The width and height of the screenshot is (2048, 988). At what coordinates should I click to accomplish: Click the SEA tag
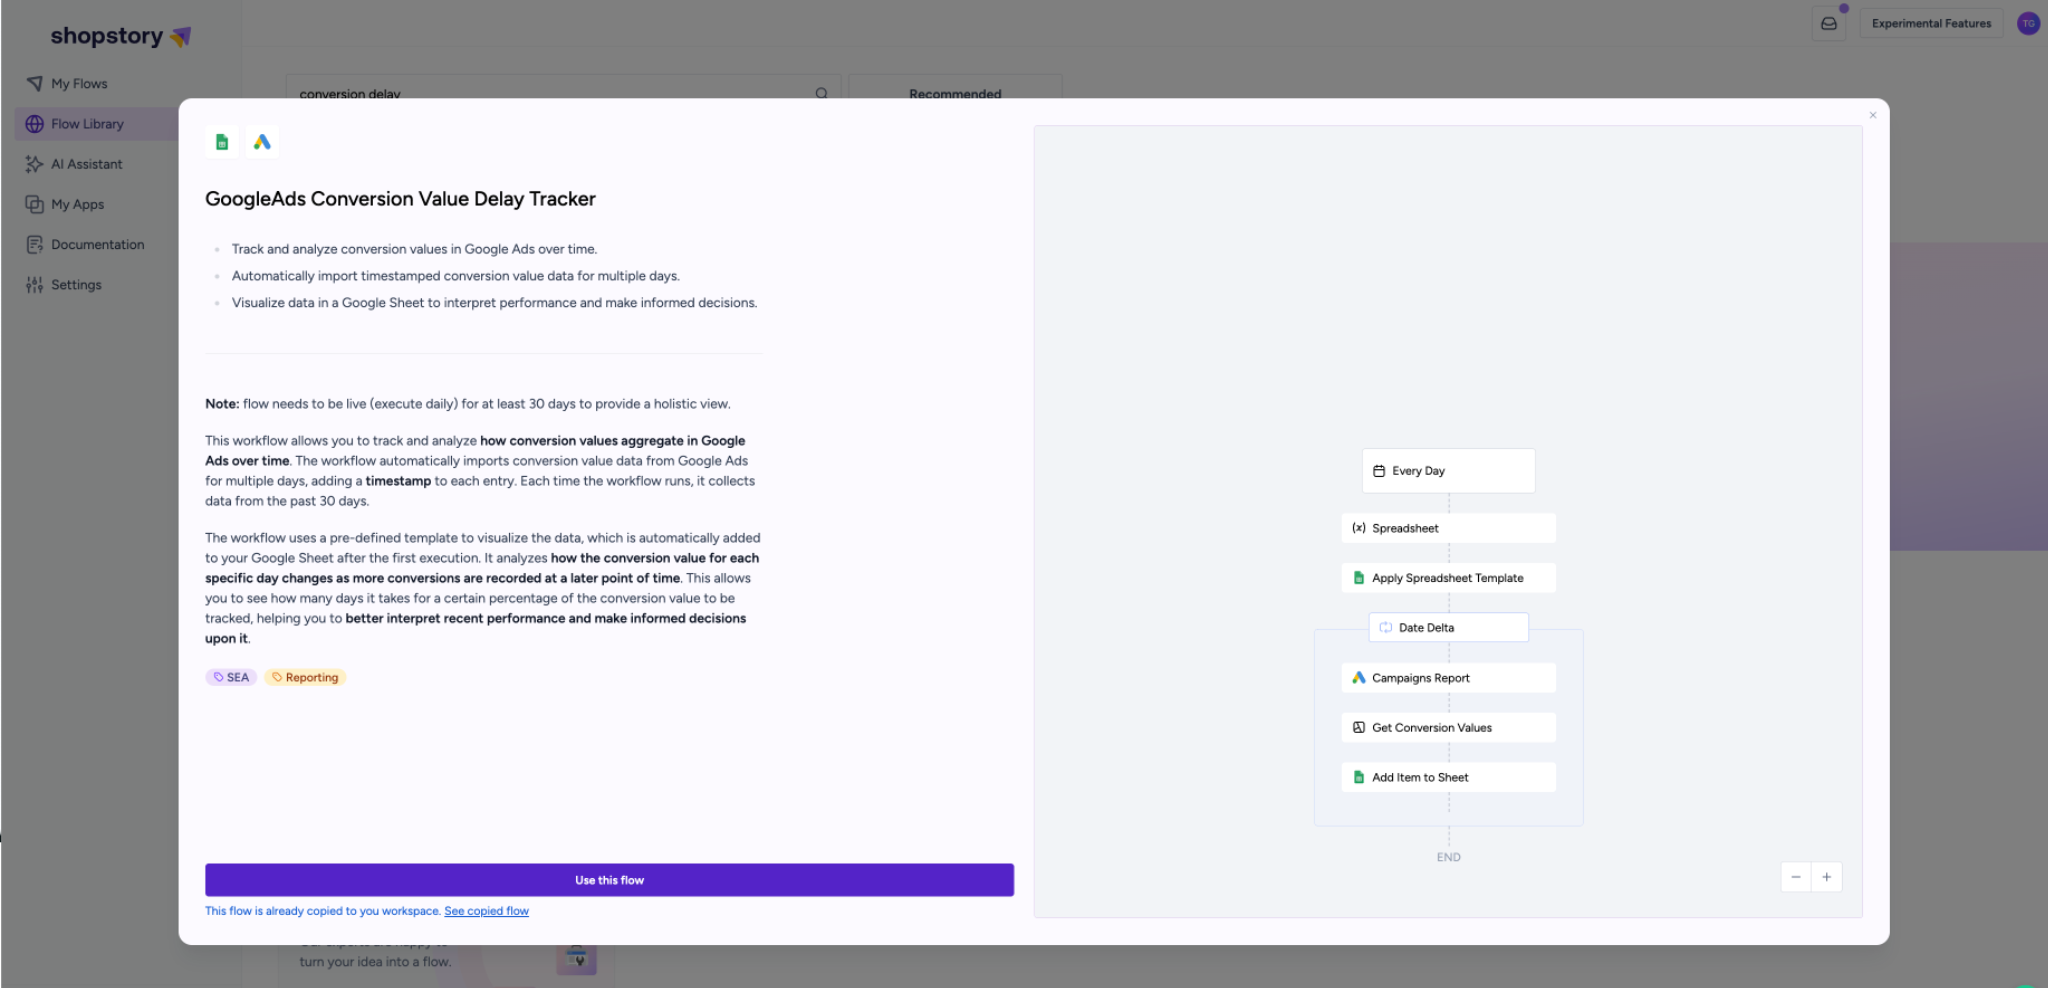coord(231,677)
